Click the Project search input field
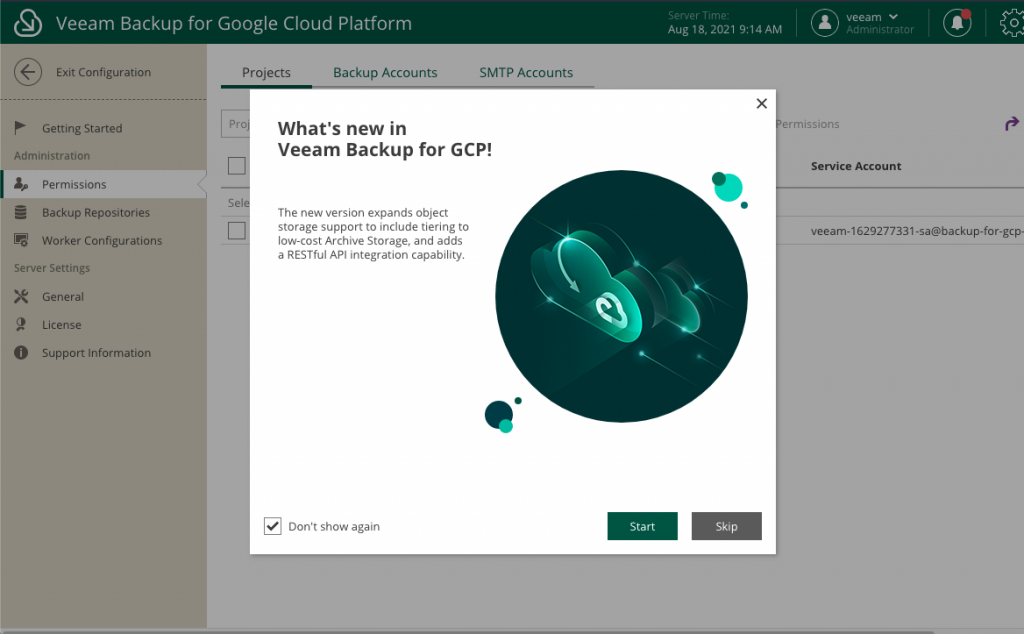The width and height of the screenshot is (1024, 634). [x=236, y=124]
